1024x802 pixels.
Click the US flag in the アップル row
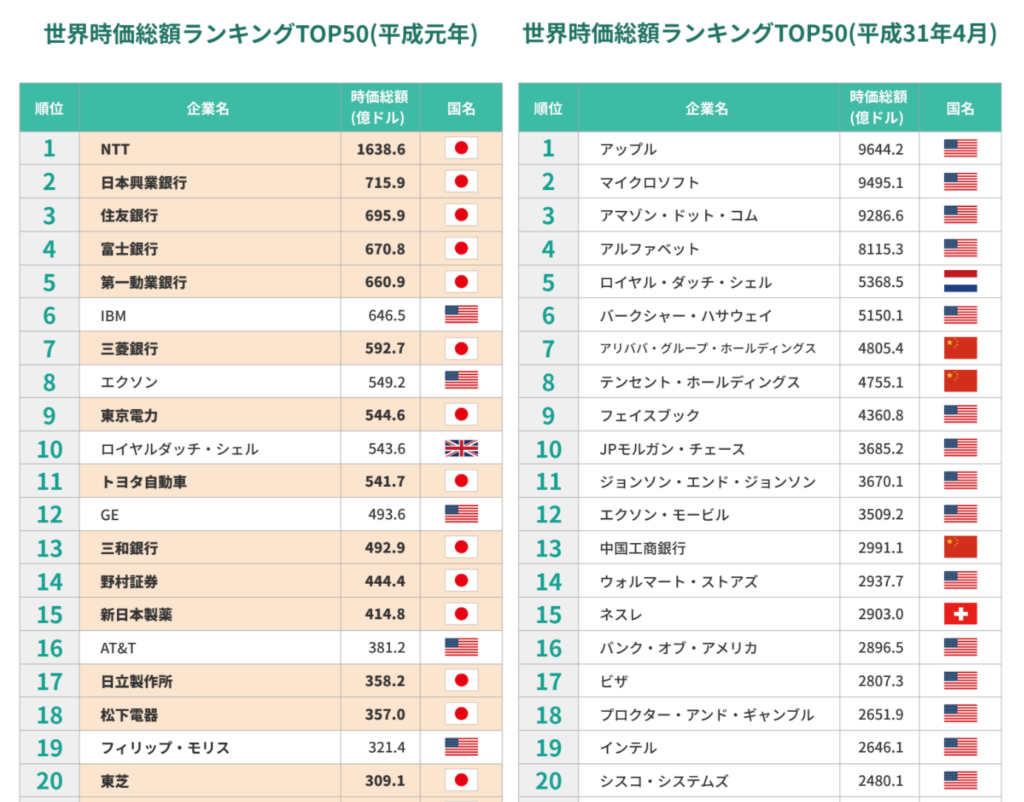pyautogui.click(x=960, y=148)
